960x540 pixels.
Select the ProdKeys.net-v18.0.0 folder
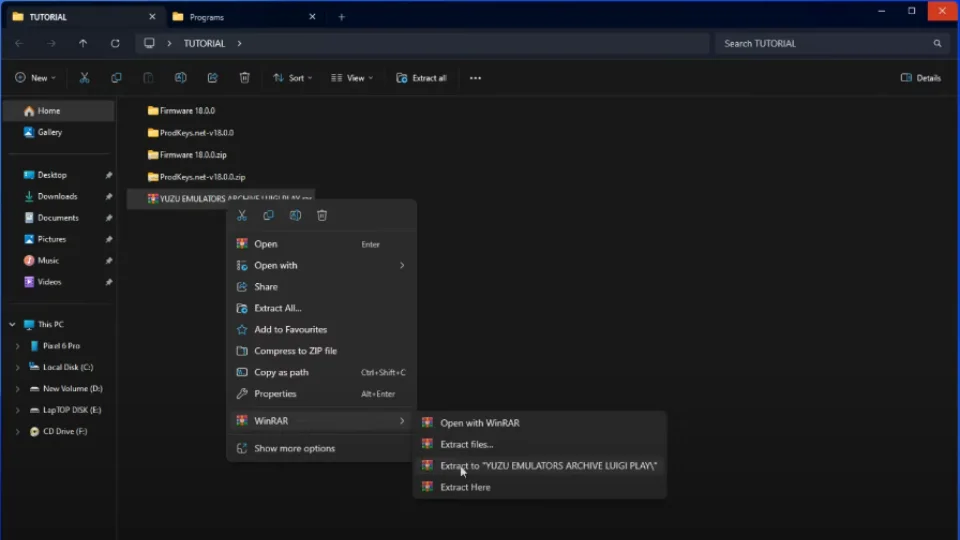pos(190,133)
